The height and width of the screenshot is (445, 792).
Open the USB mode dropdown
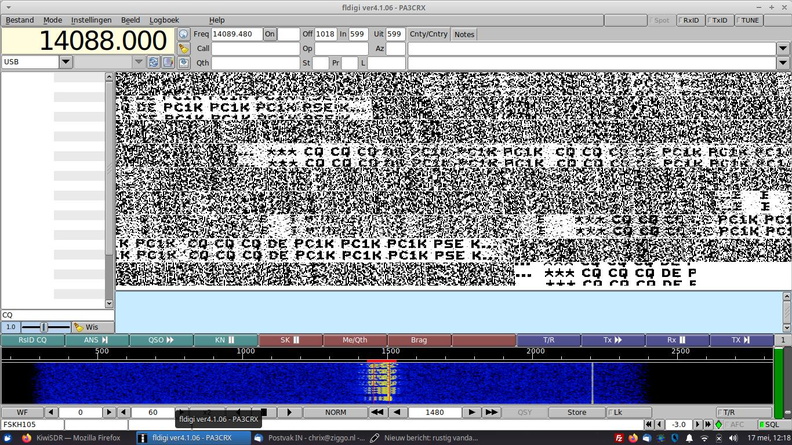(66, 62)
